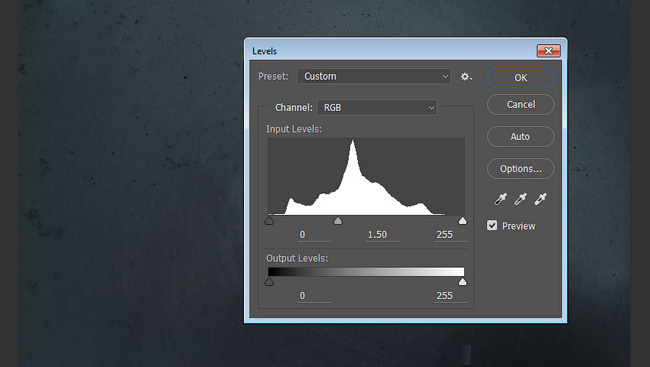Click OK to apply Levels
The height and width of the screenshot is (367, 650).
520,78
